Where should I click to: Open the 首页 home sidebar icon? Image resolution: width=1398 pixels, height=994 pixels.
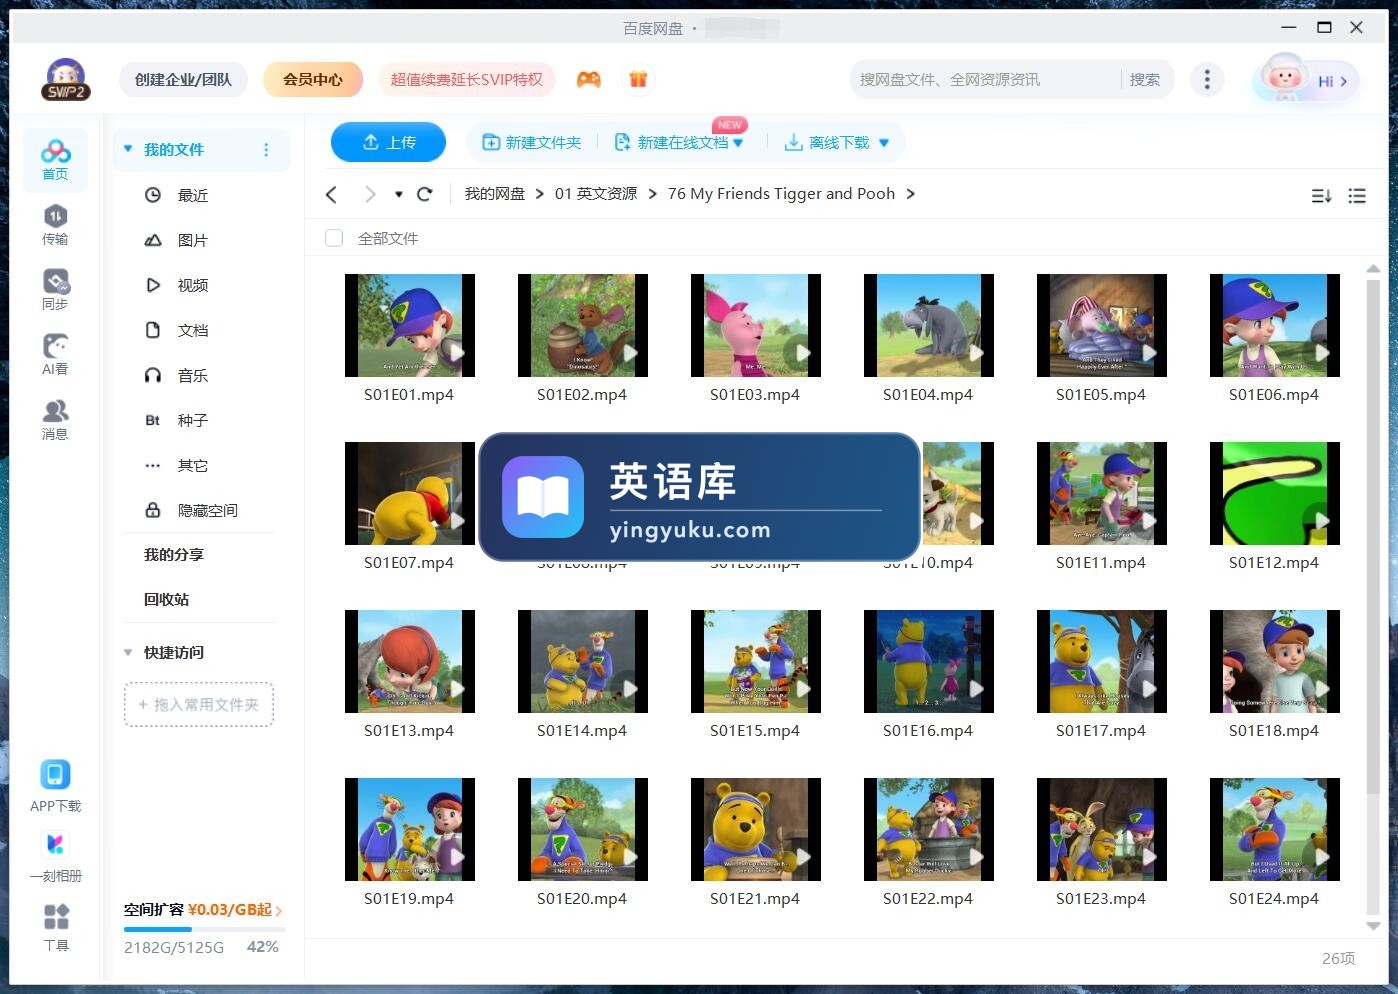[x=55, y=160]
